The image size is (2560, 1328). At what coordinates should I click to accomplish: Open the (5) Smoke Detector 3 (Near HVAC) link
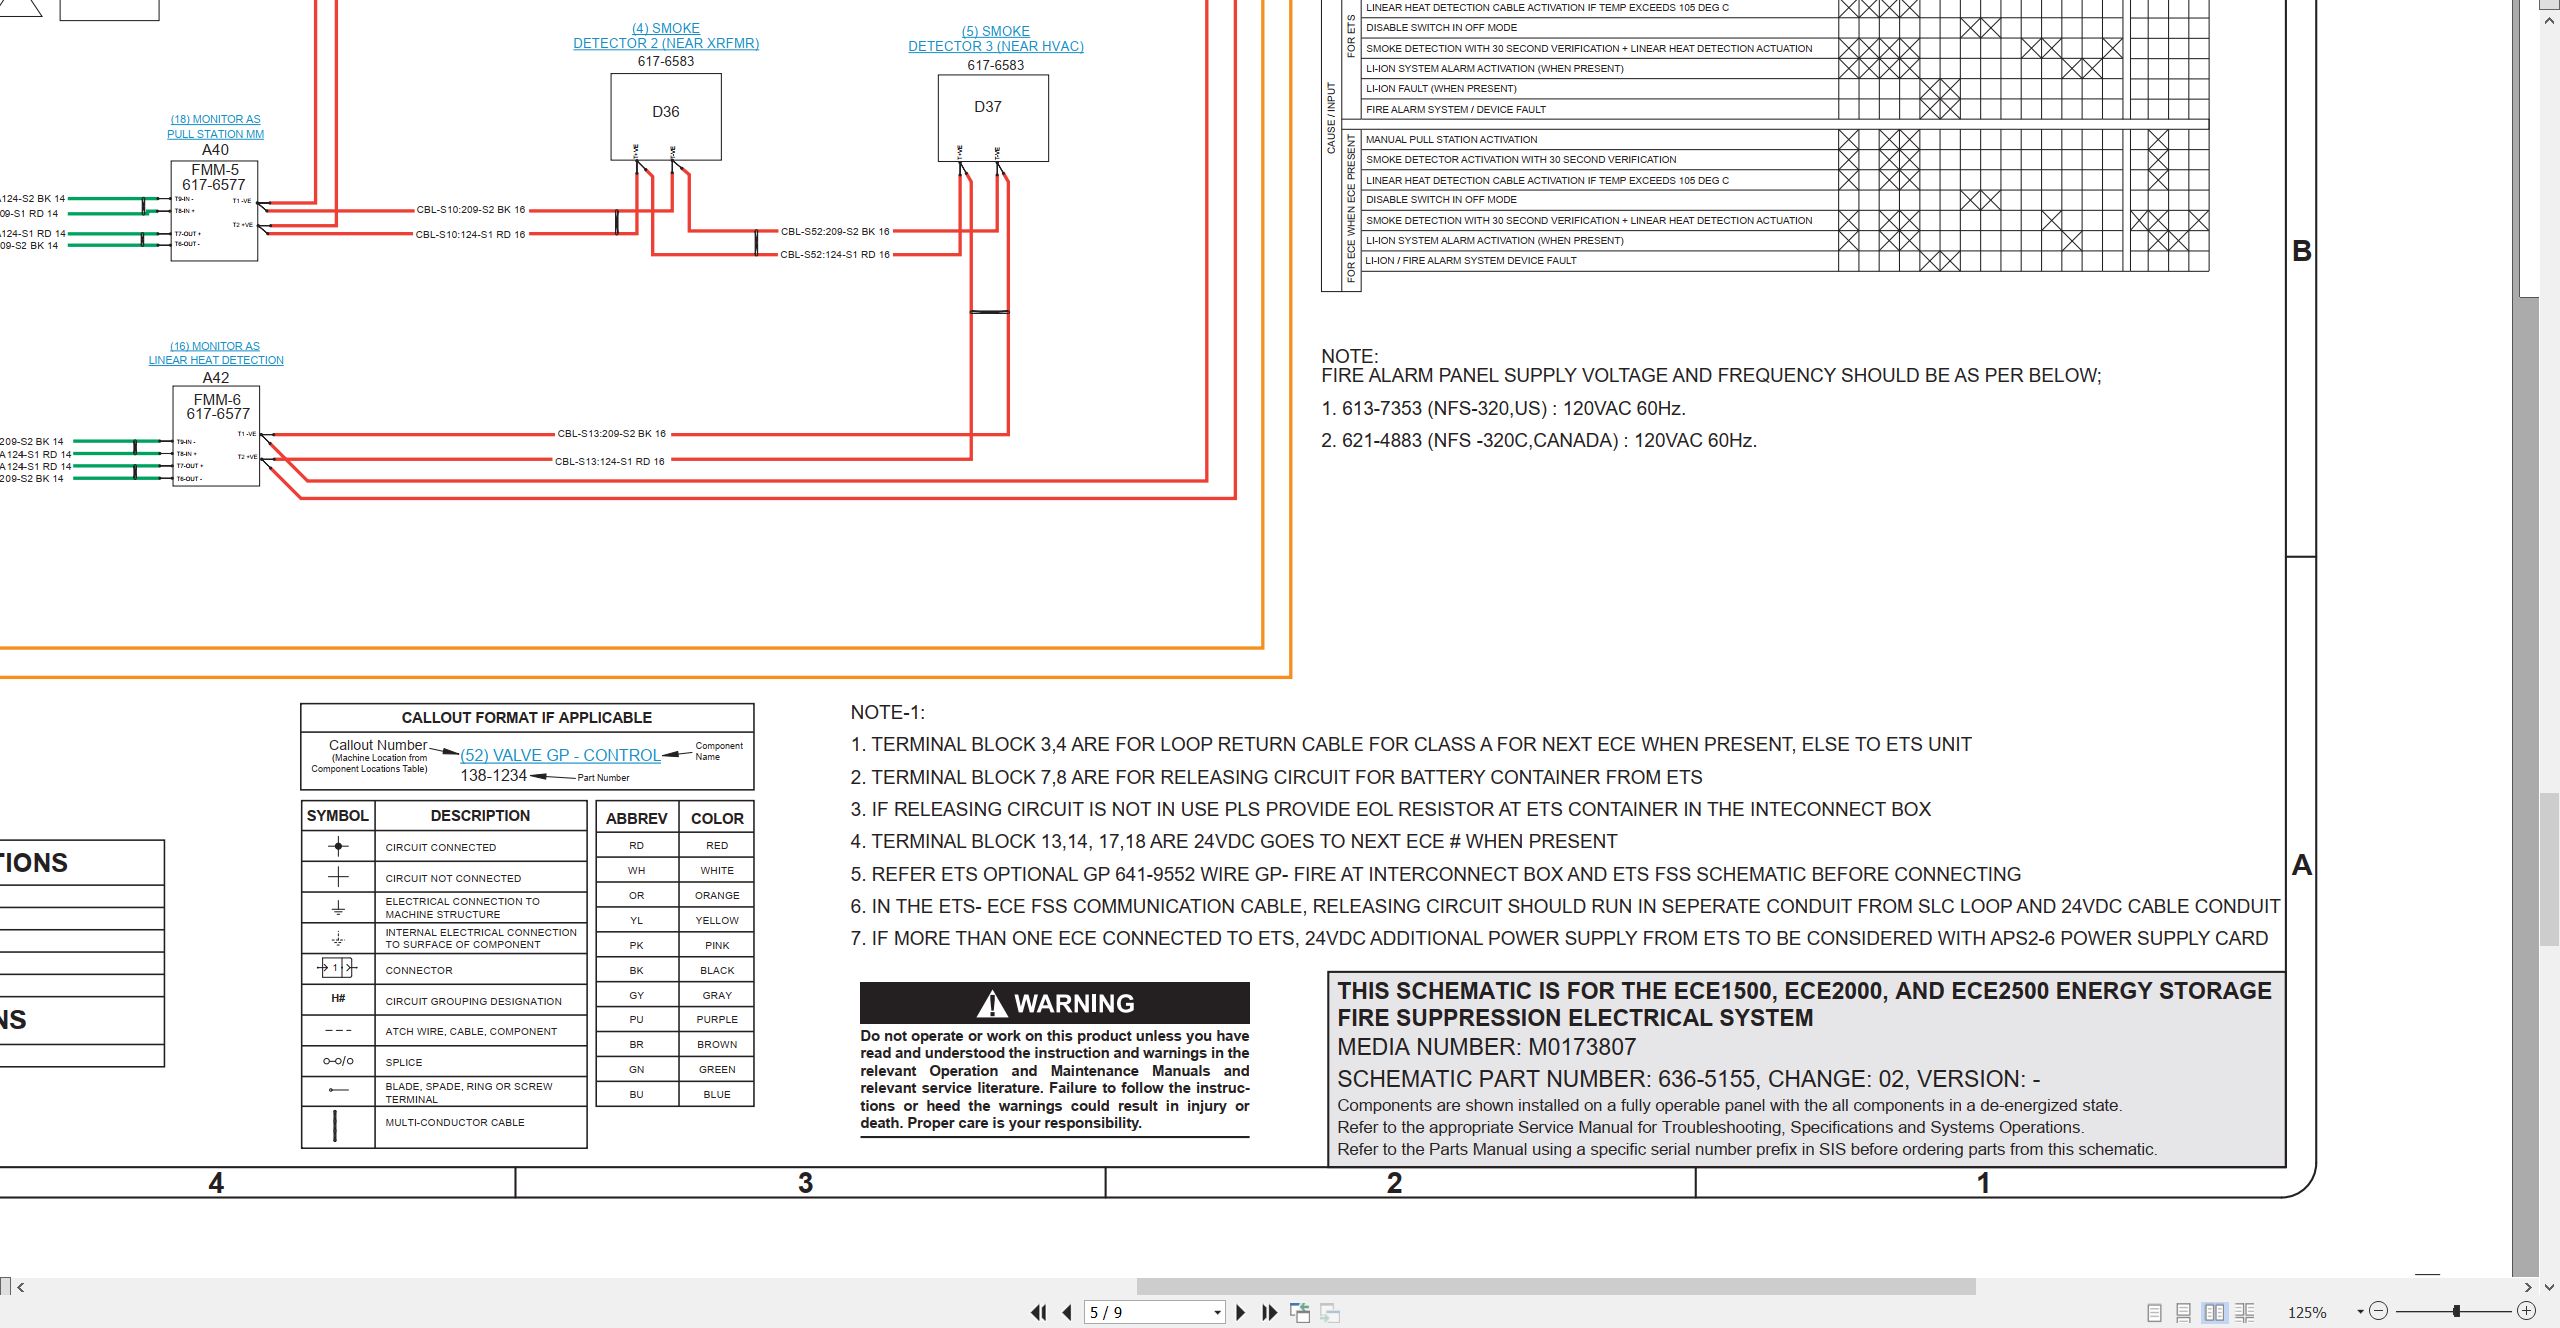(996, 39)
